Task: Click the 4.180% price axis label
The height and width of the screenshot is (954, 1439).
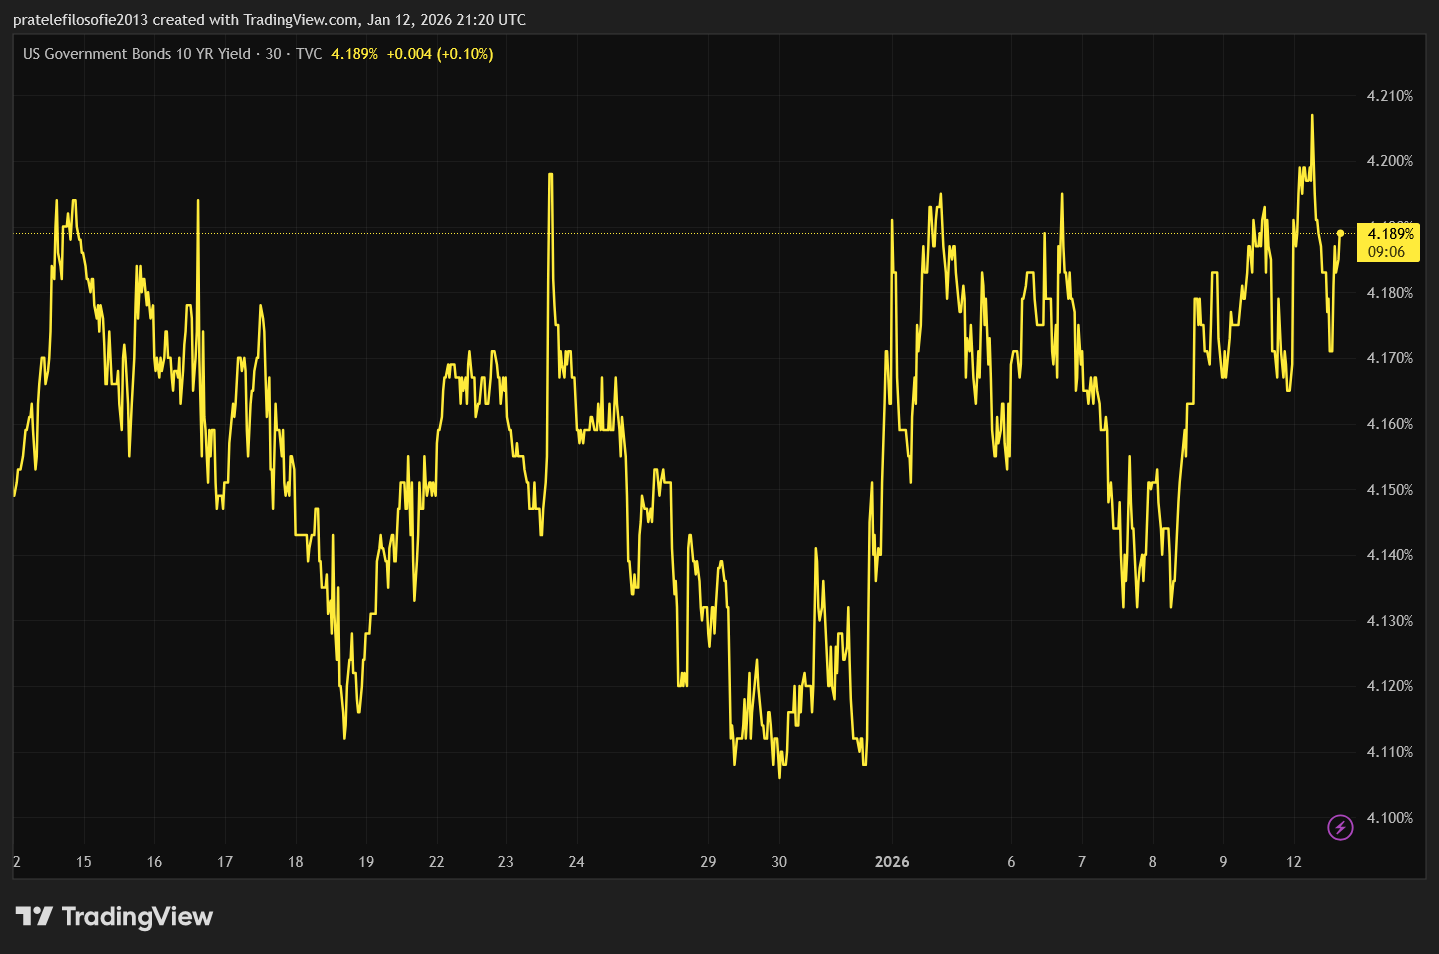Action: (x=1390, y=293)
